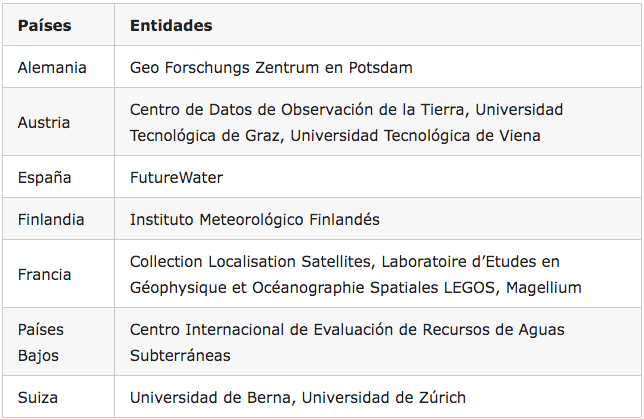The width and height of the screenshot is (644, 419).
Task: Select the Finlandia country cell
Action: click(x=51, y=219)
